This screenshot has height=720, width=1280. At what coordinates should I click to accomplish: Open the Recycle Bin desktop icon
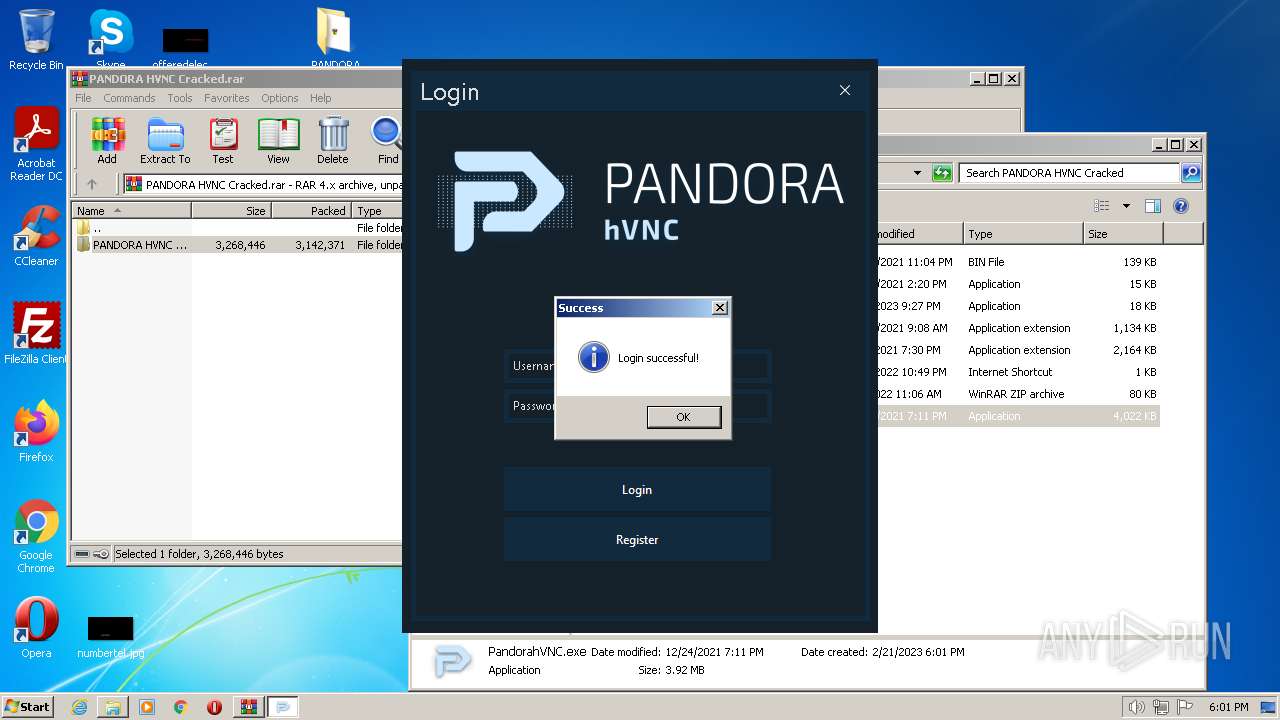[36, 40]
